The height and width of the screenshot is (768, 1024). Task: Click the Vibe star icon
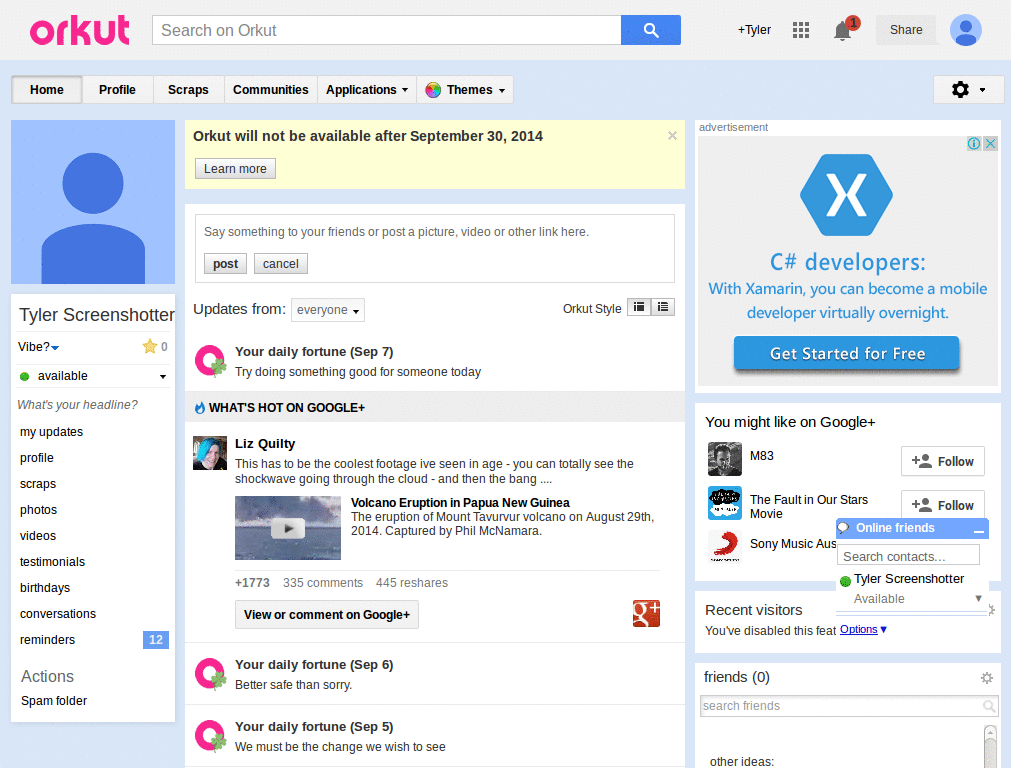[x=150, y=347]
